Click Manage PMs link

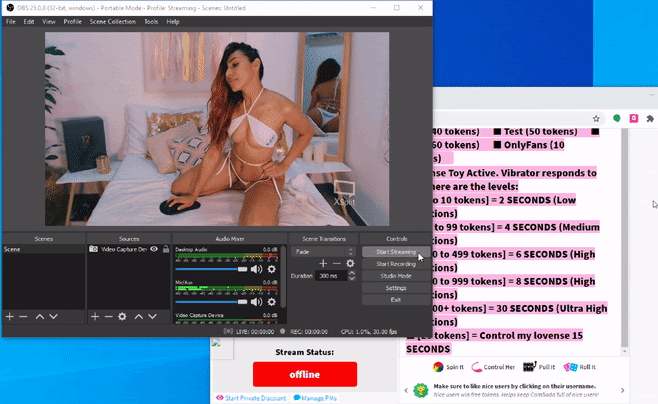click(x=315, y=398)
